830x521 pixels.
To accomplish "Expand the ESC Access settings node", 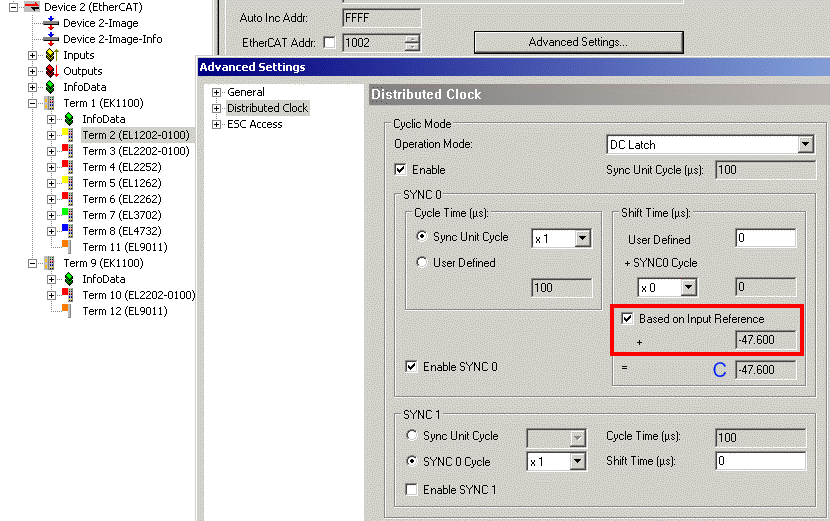I will [216, 124].
